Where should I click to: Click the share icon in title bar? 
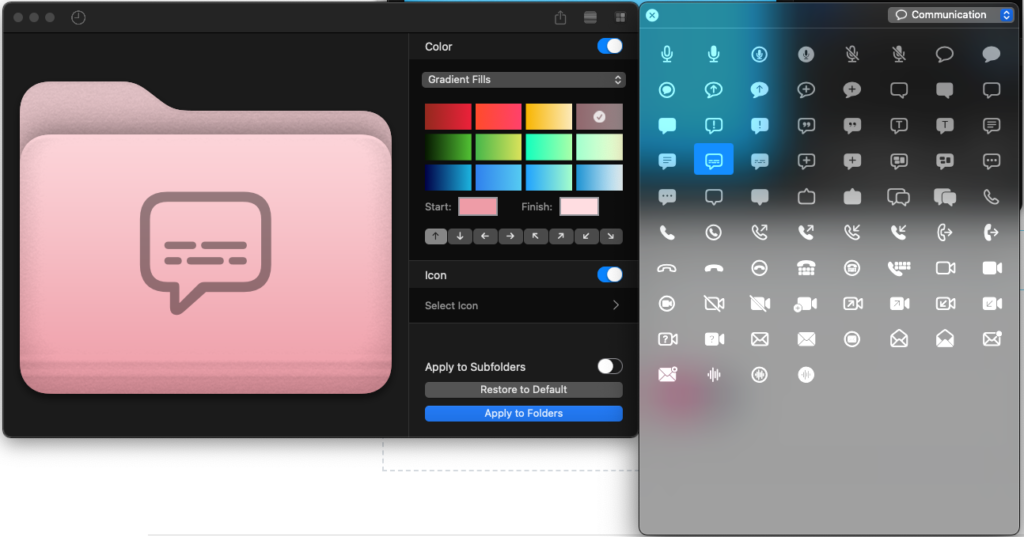tap(560, 17)
